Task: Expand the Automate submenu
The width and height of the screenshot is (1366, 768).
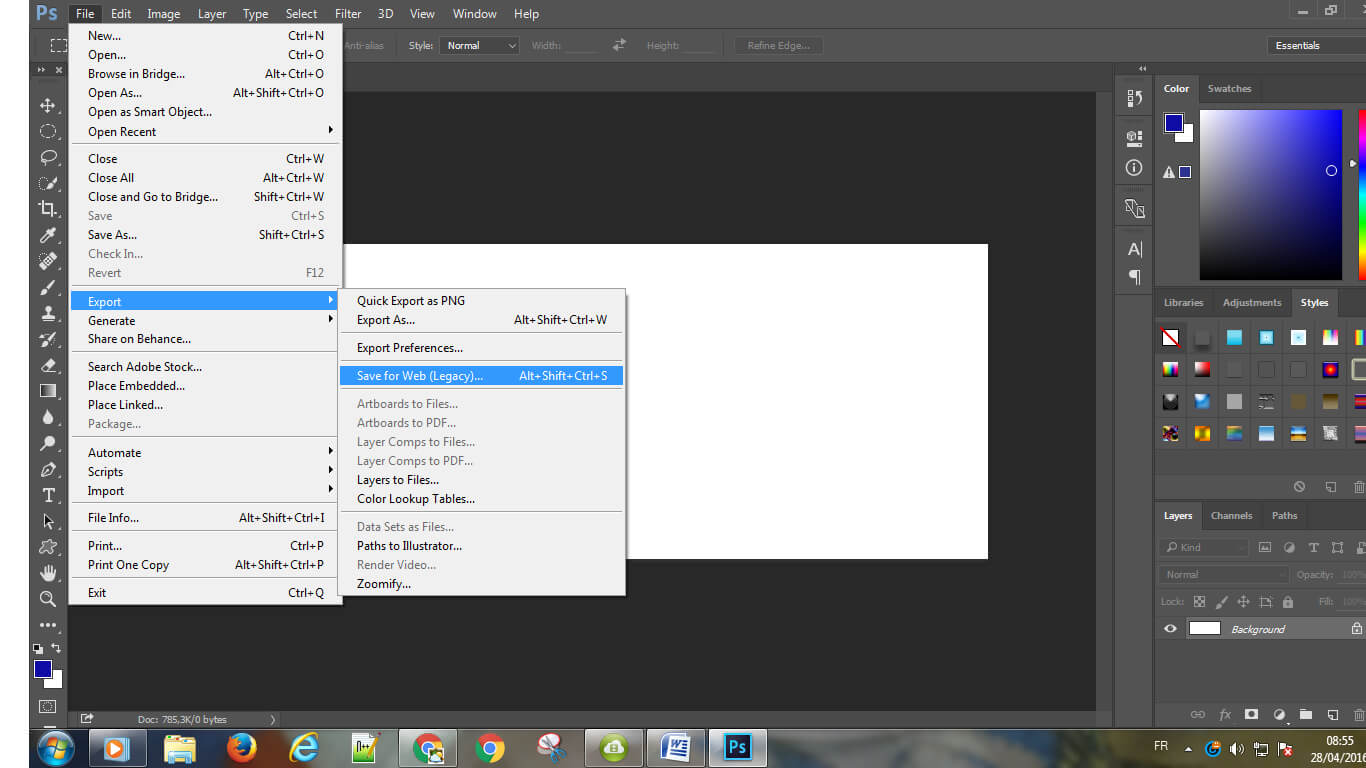Action: [x=207, y=452]
